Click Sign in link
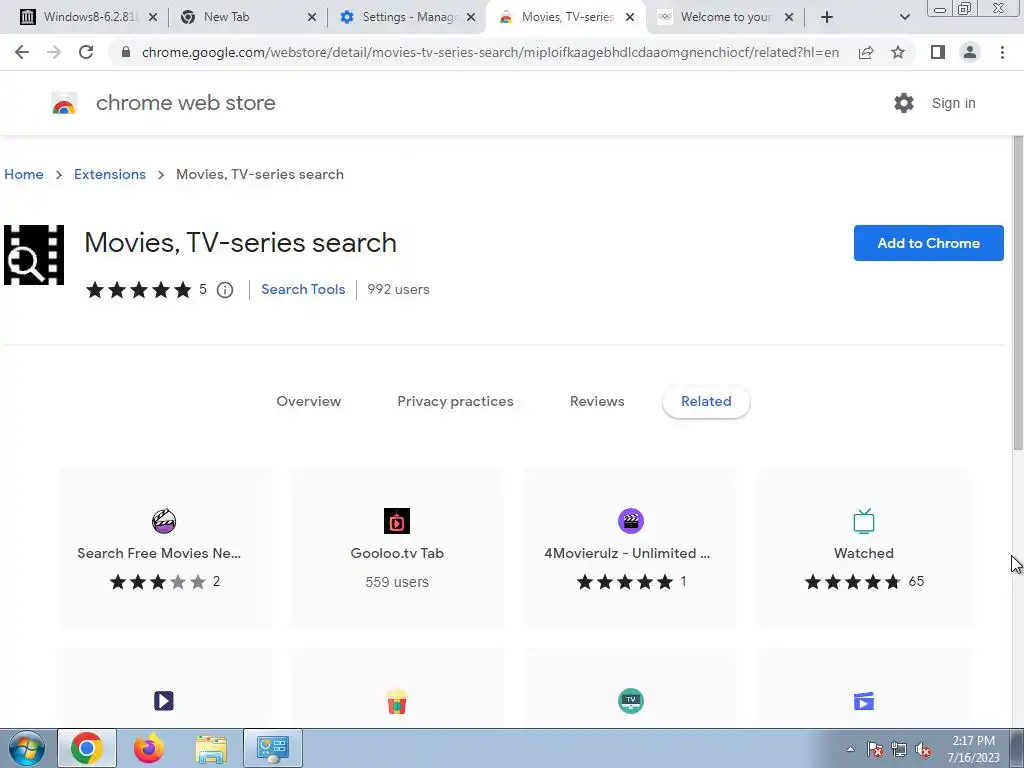Screen dimensions: 1024x768 tap(953, 103)
